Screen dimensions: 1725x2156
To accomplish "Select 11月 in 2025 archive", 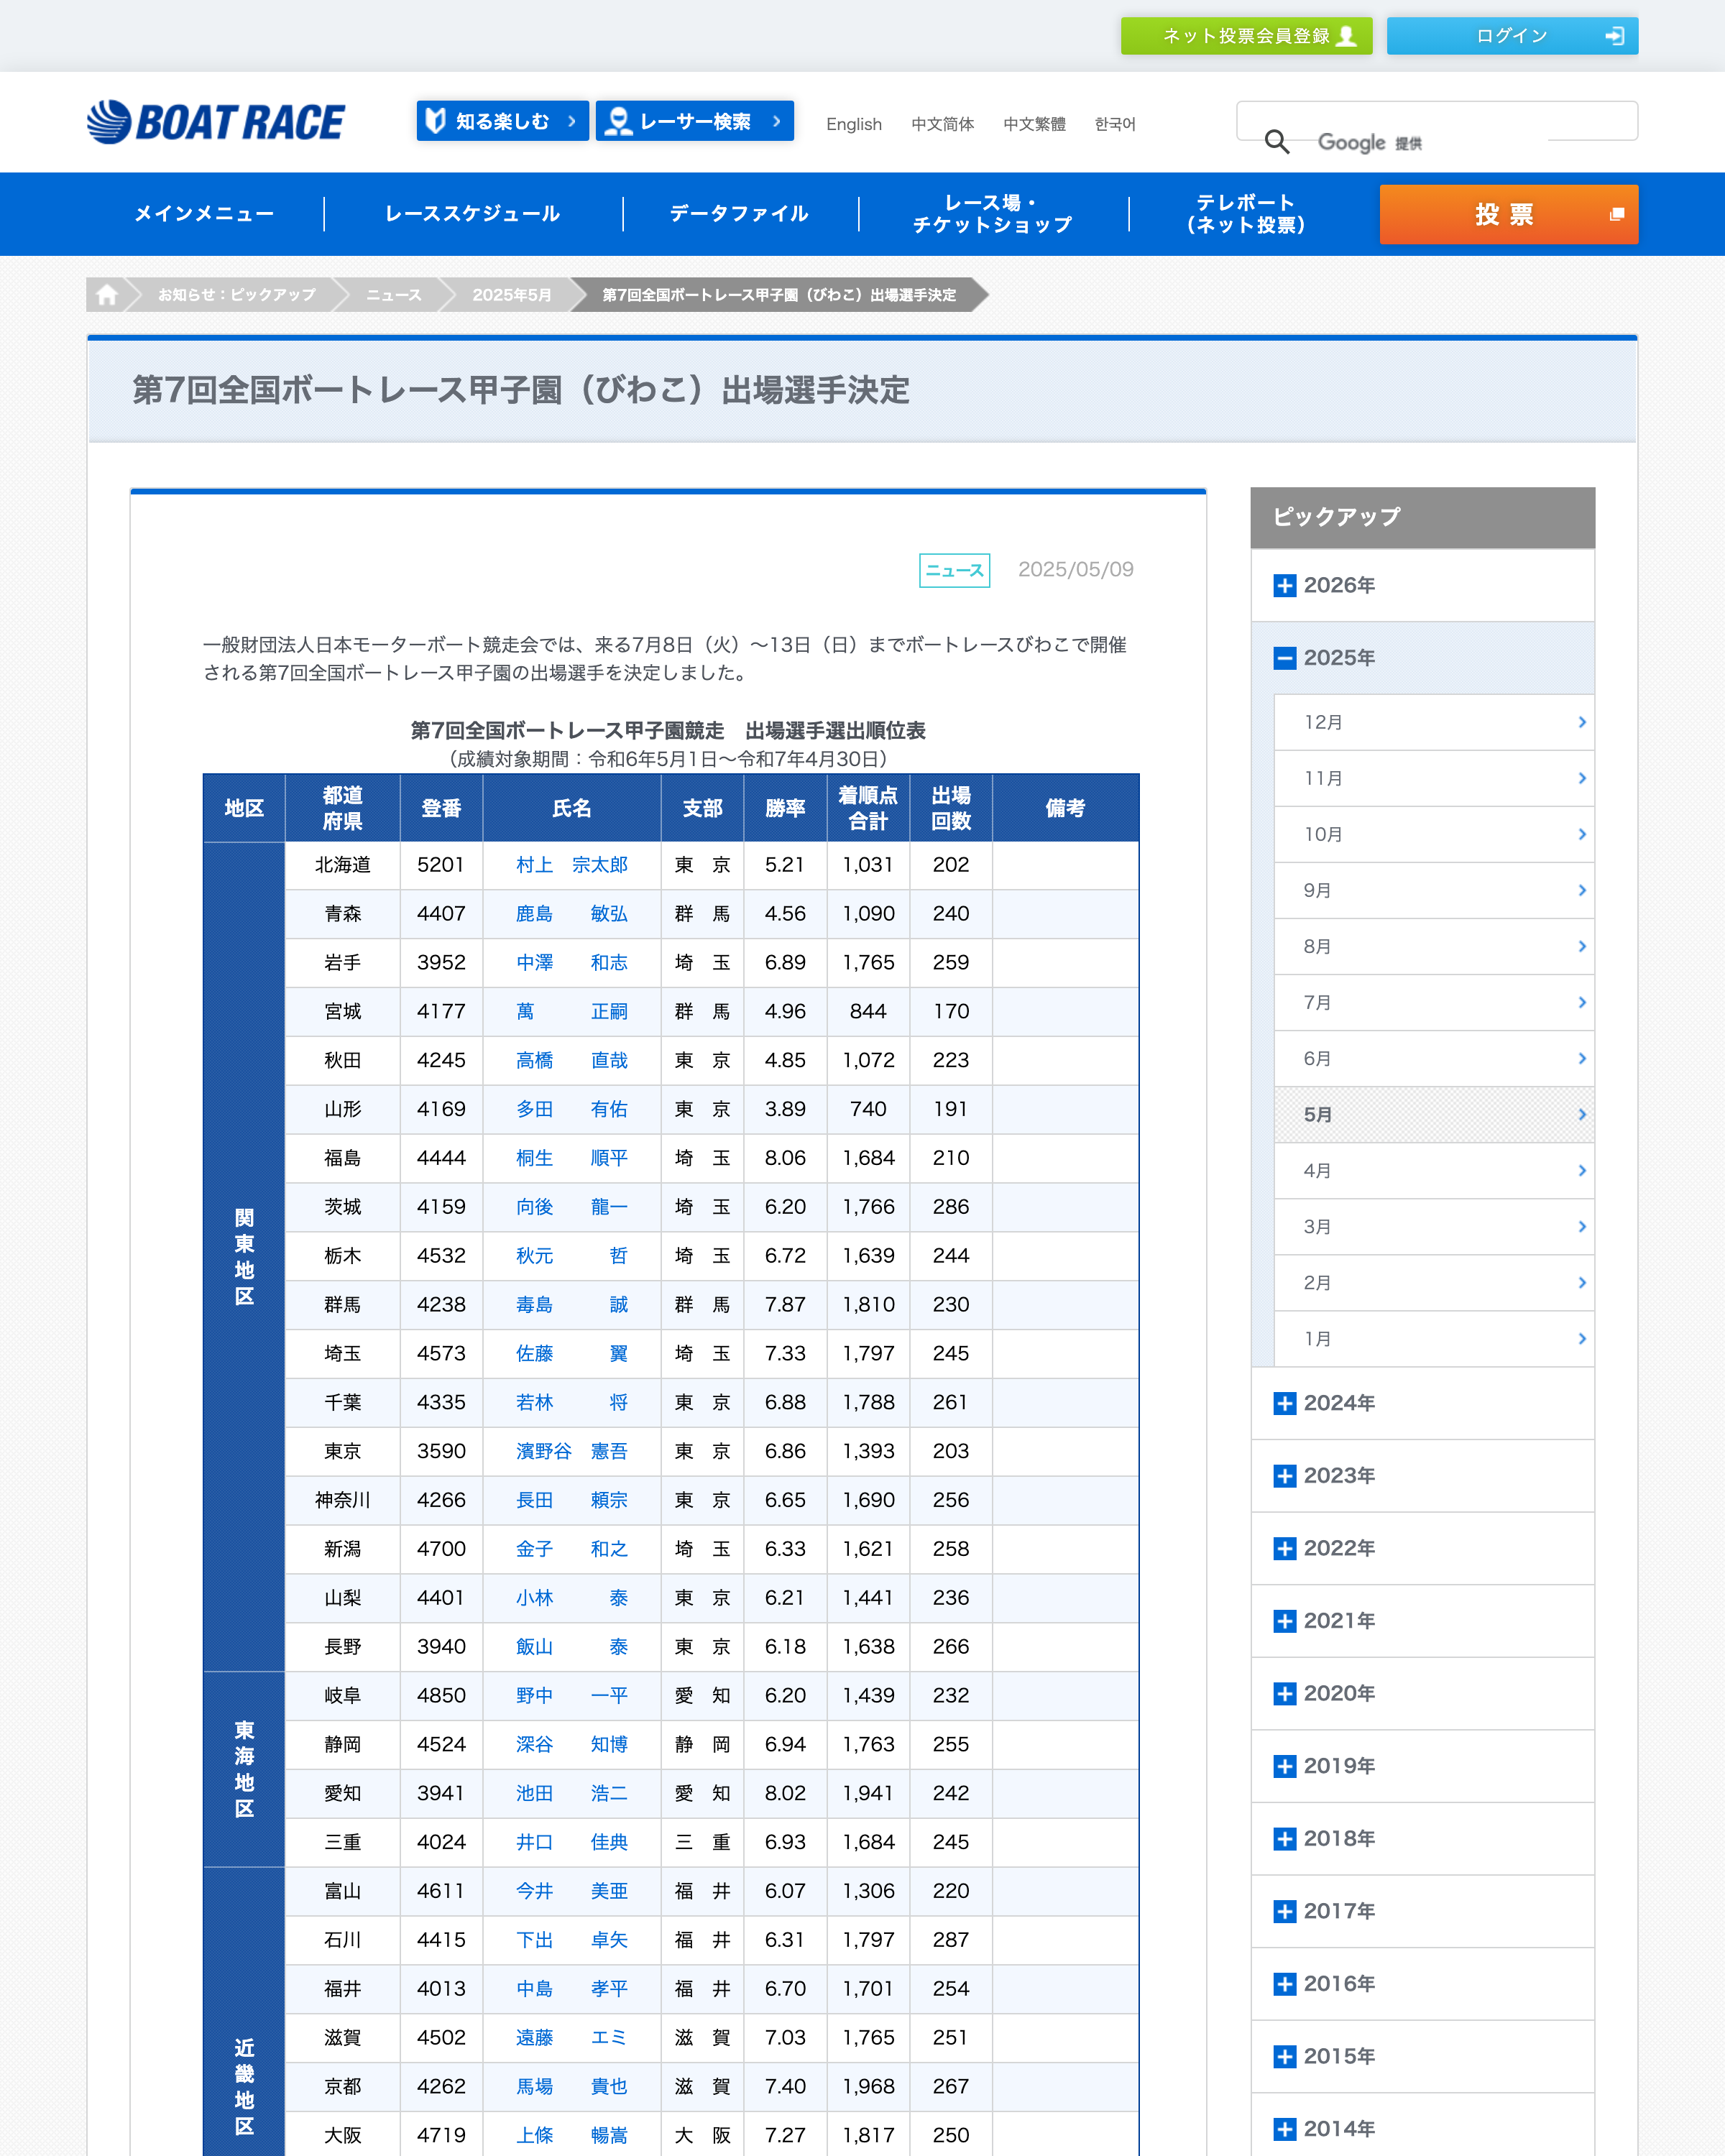I will (x=1434, y=778).
